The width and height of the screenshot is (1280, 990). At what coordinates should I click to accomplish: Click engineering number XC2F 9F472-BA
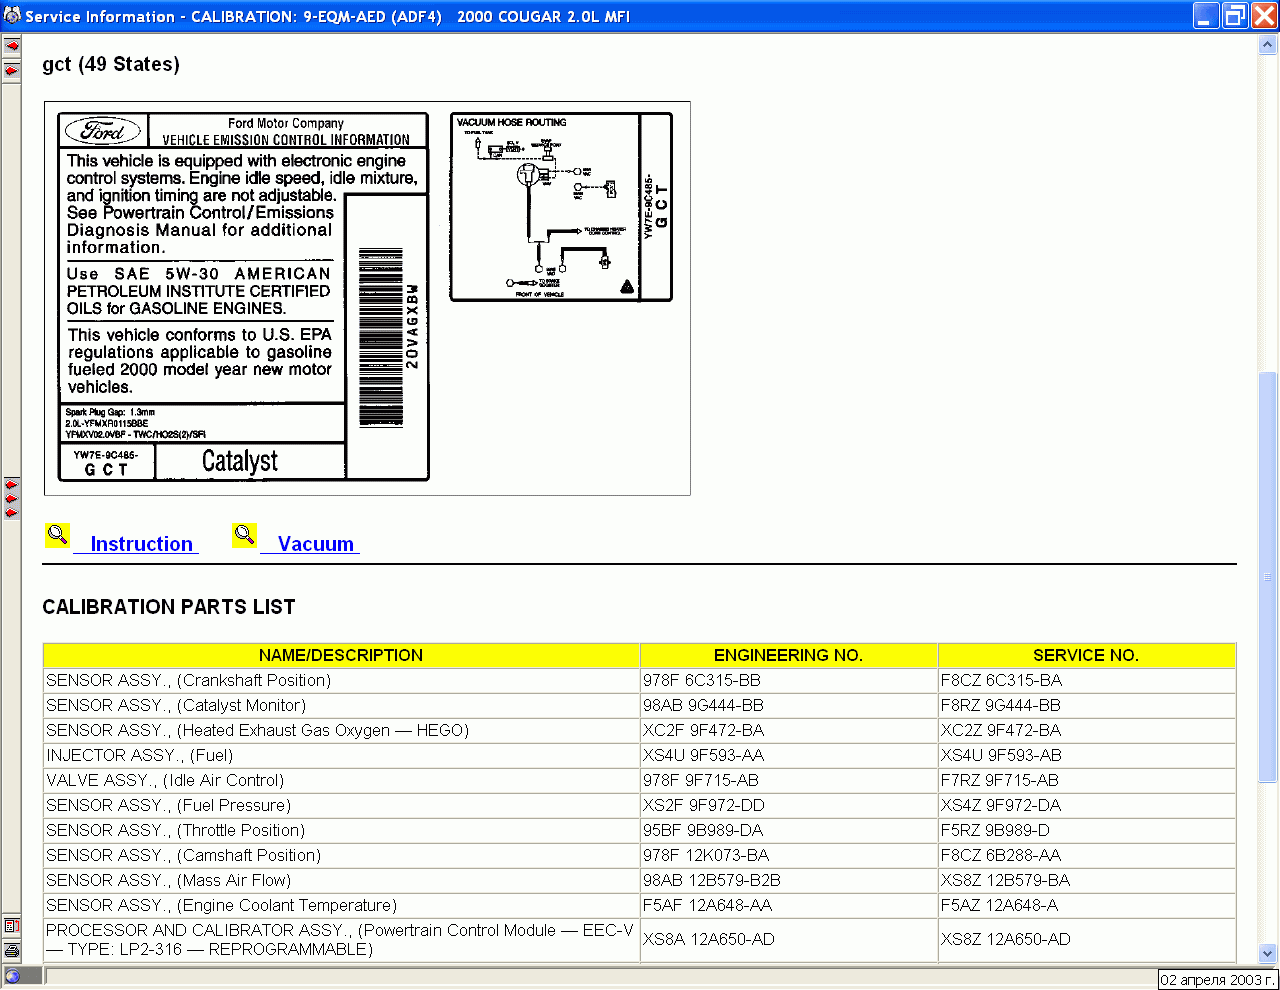coord(703,730)
